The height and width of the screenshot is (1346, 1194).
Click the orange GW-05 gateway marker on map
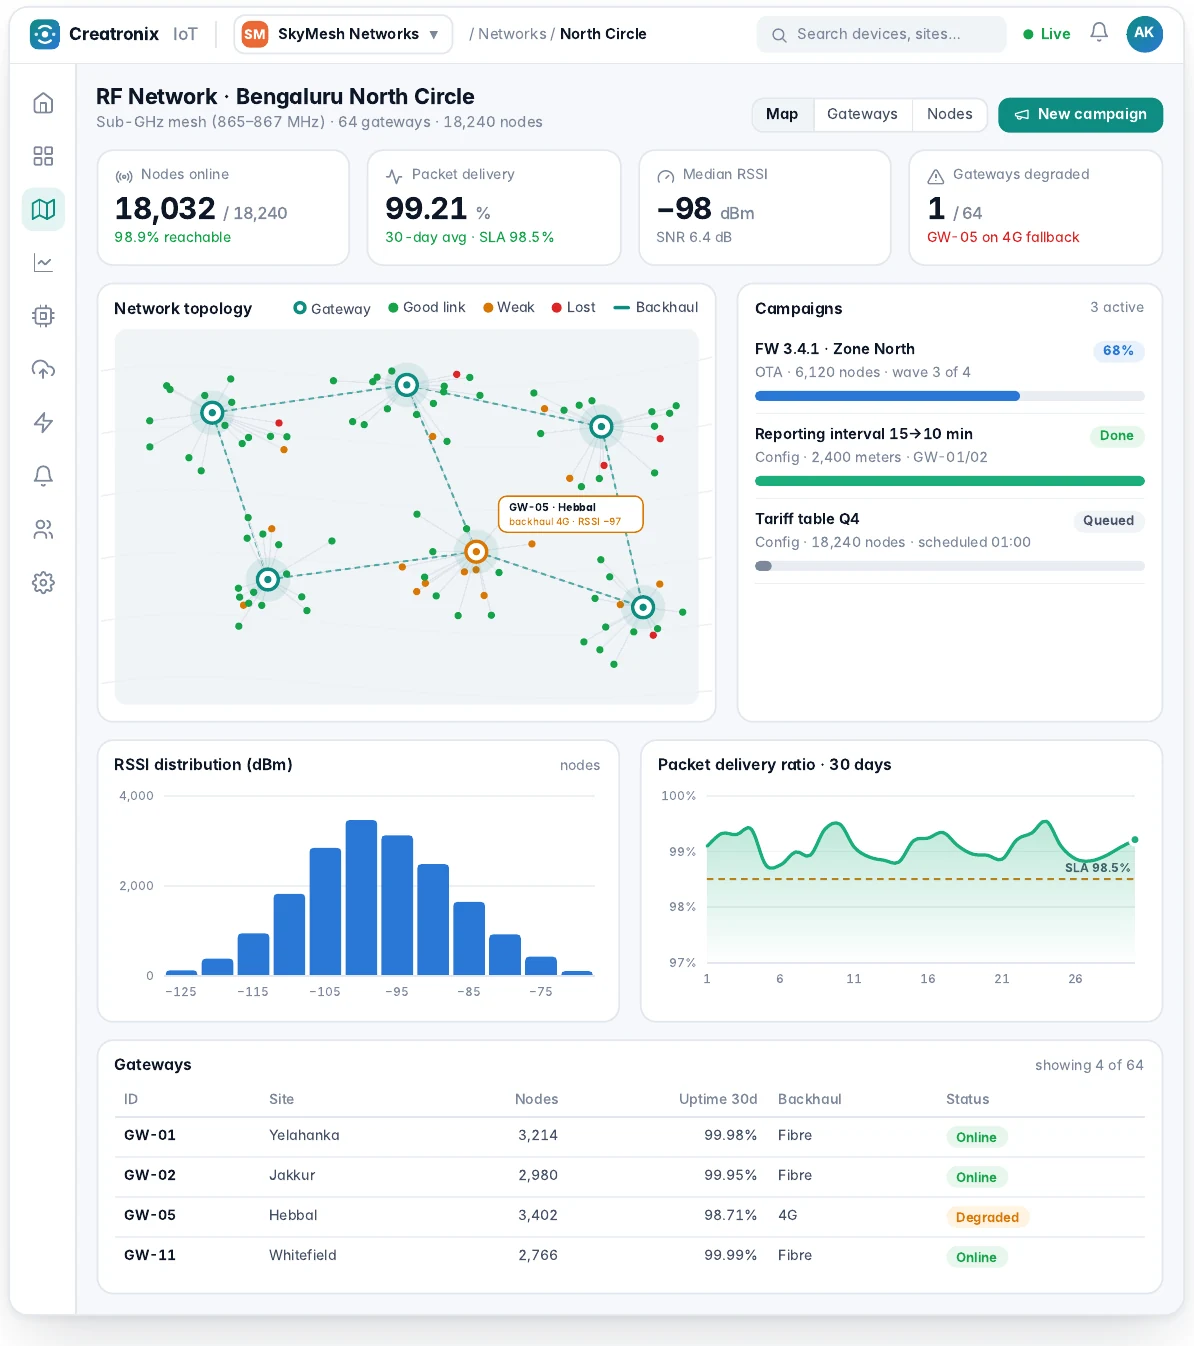pos(476,551)
